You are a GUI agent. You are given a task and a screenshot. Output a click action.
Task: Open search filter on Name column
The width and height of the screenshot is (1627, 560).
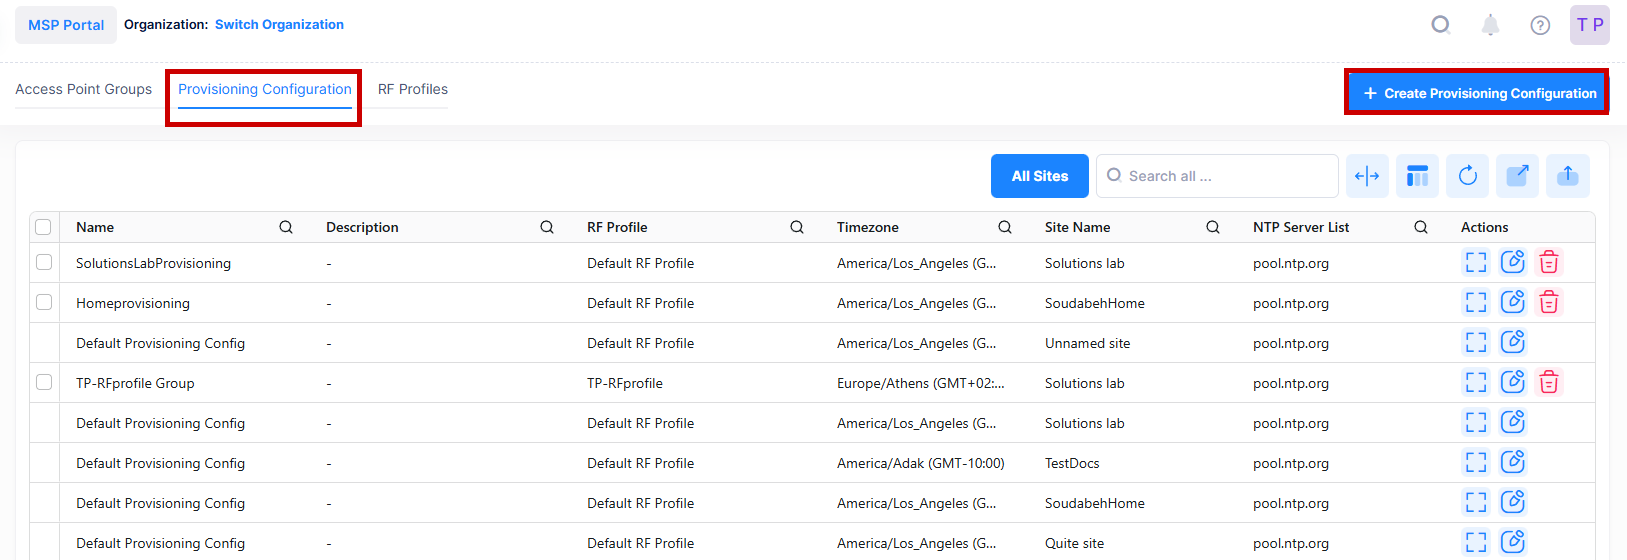point(286,227)
